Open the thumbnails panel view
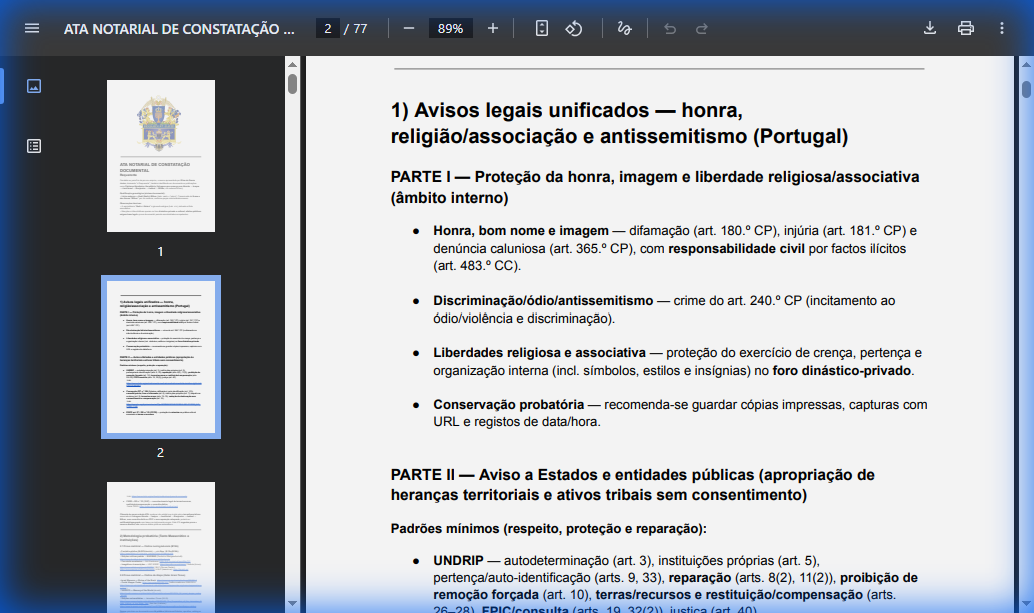1034x613 pixels. (34, 85)
